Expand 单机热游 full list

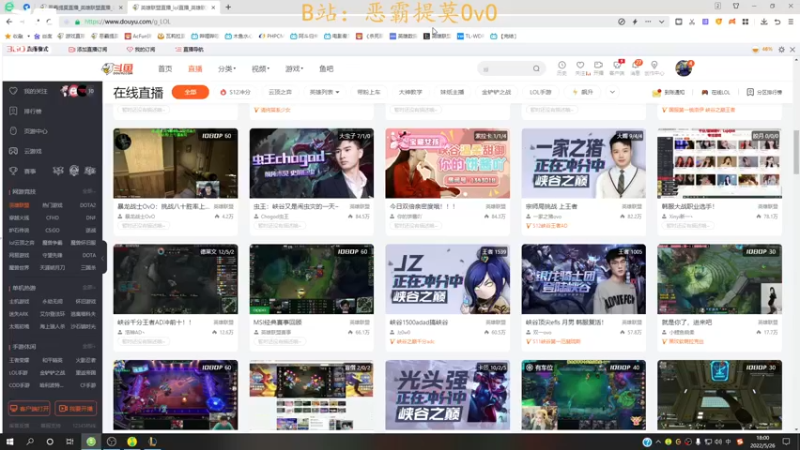[89, 288]
